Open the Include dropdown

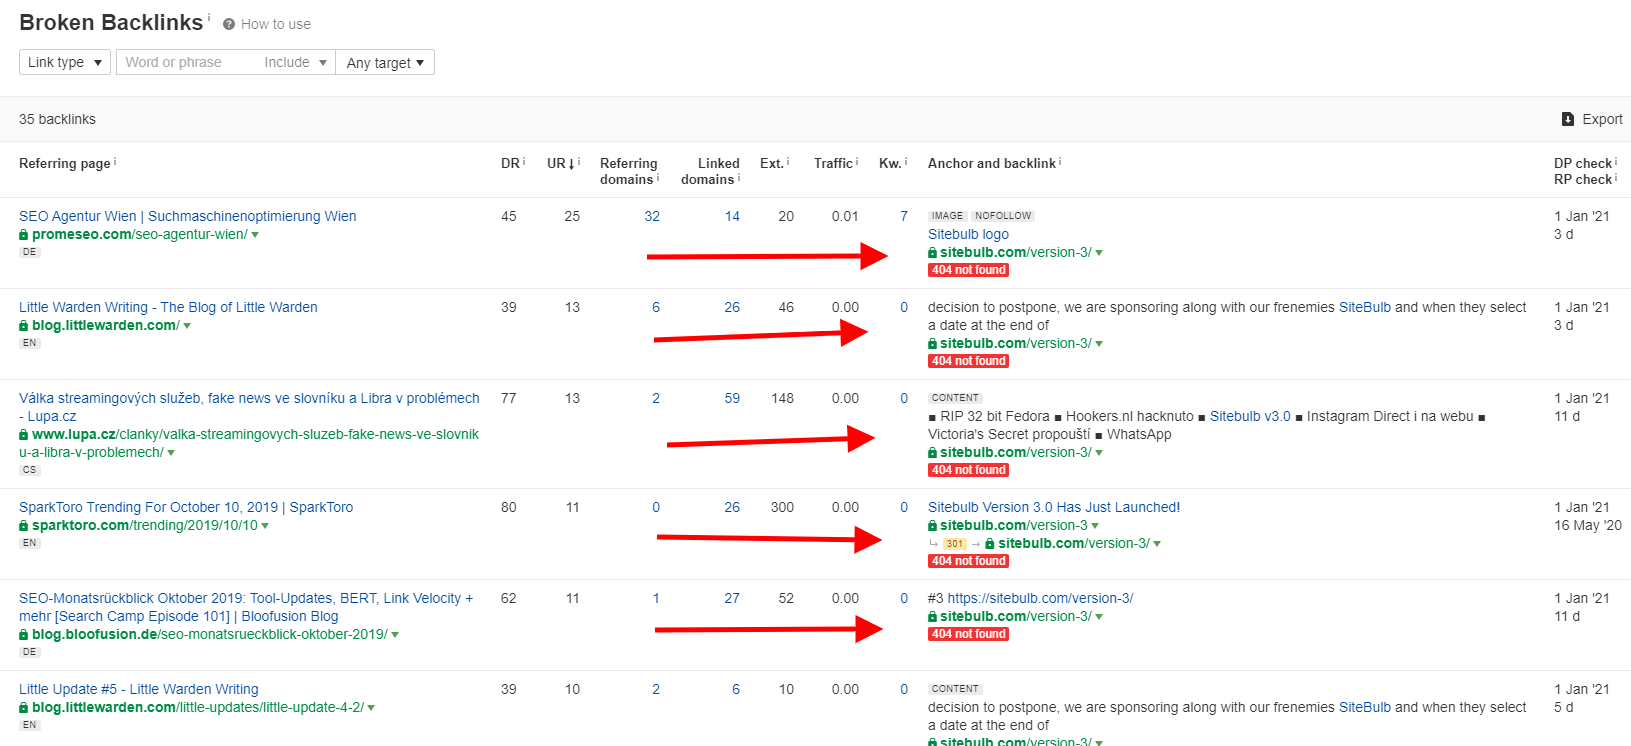coord(295,62)
